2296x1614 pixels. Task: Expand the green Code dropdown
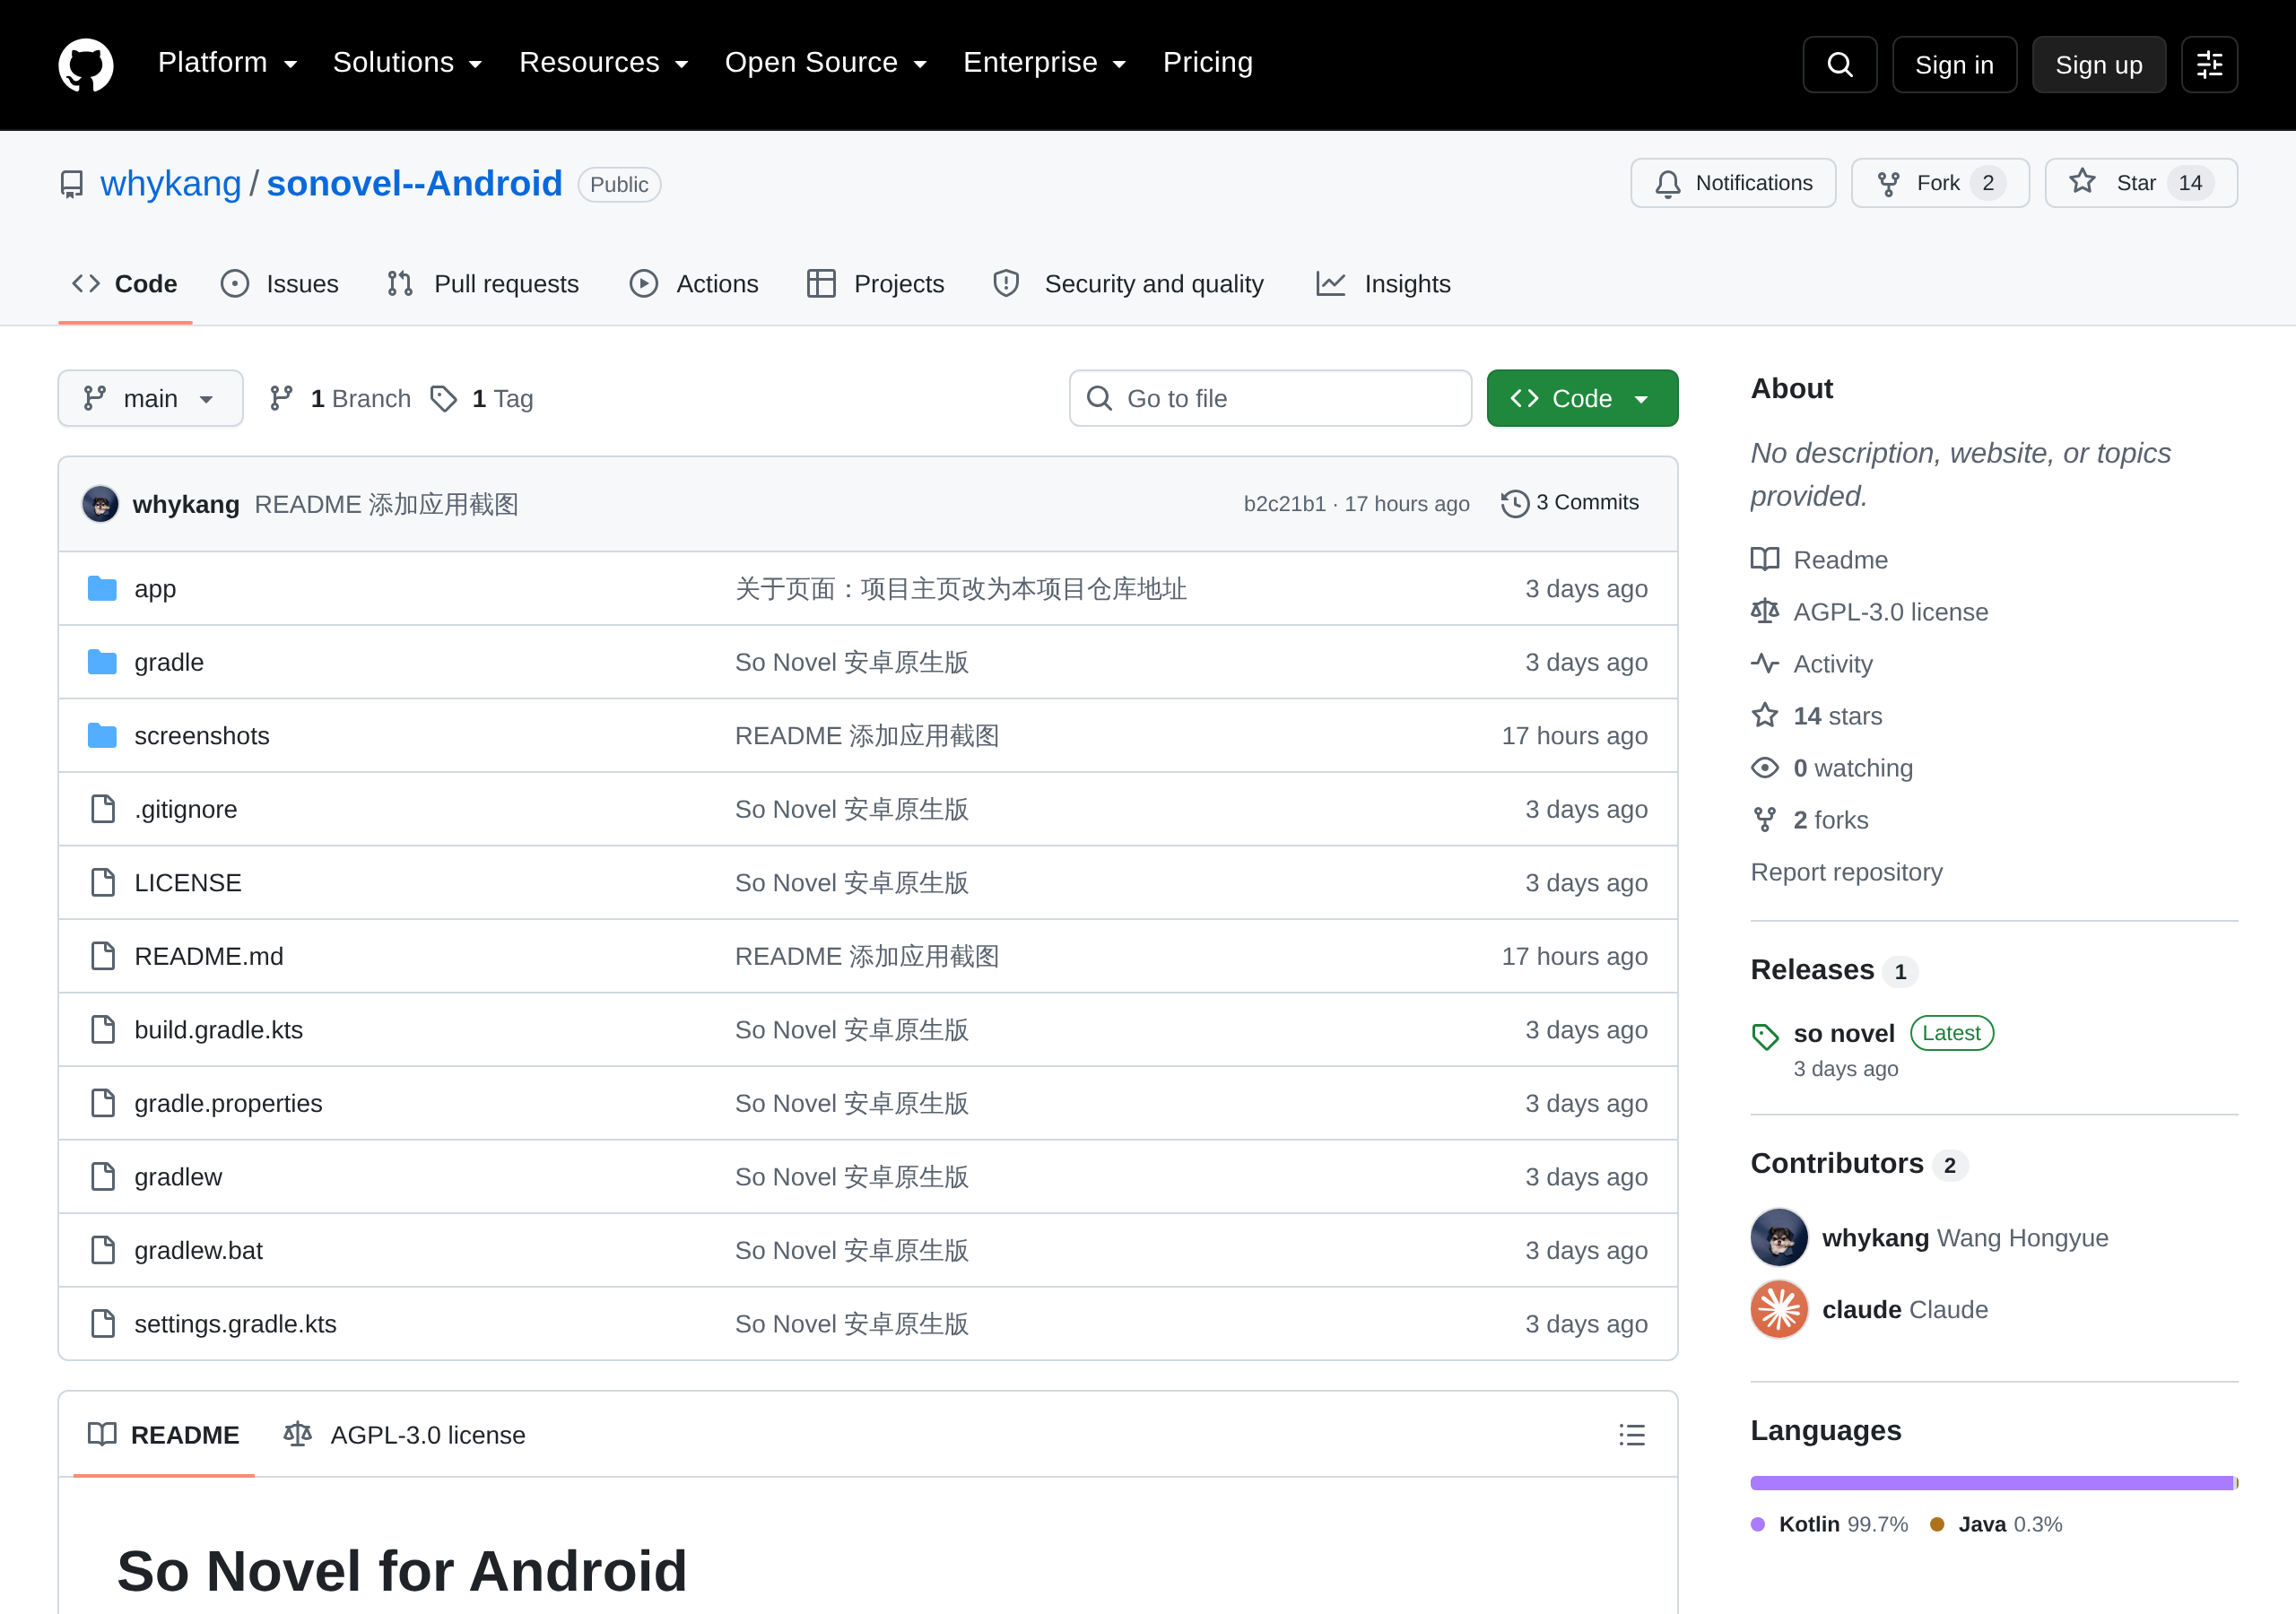[1582, 398]
